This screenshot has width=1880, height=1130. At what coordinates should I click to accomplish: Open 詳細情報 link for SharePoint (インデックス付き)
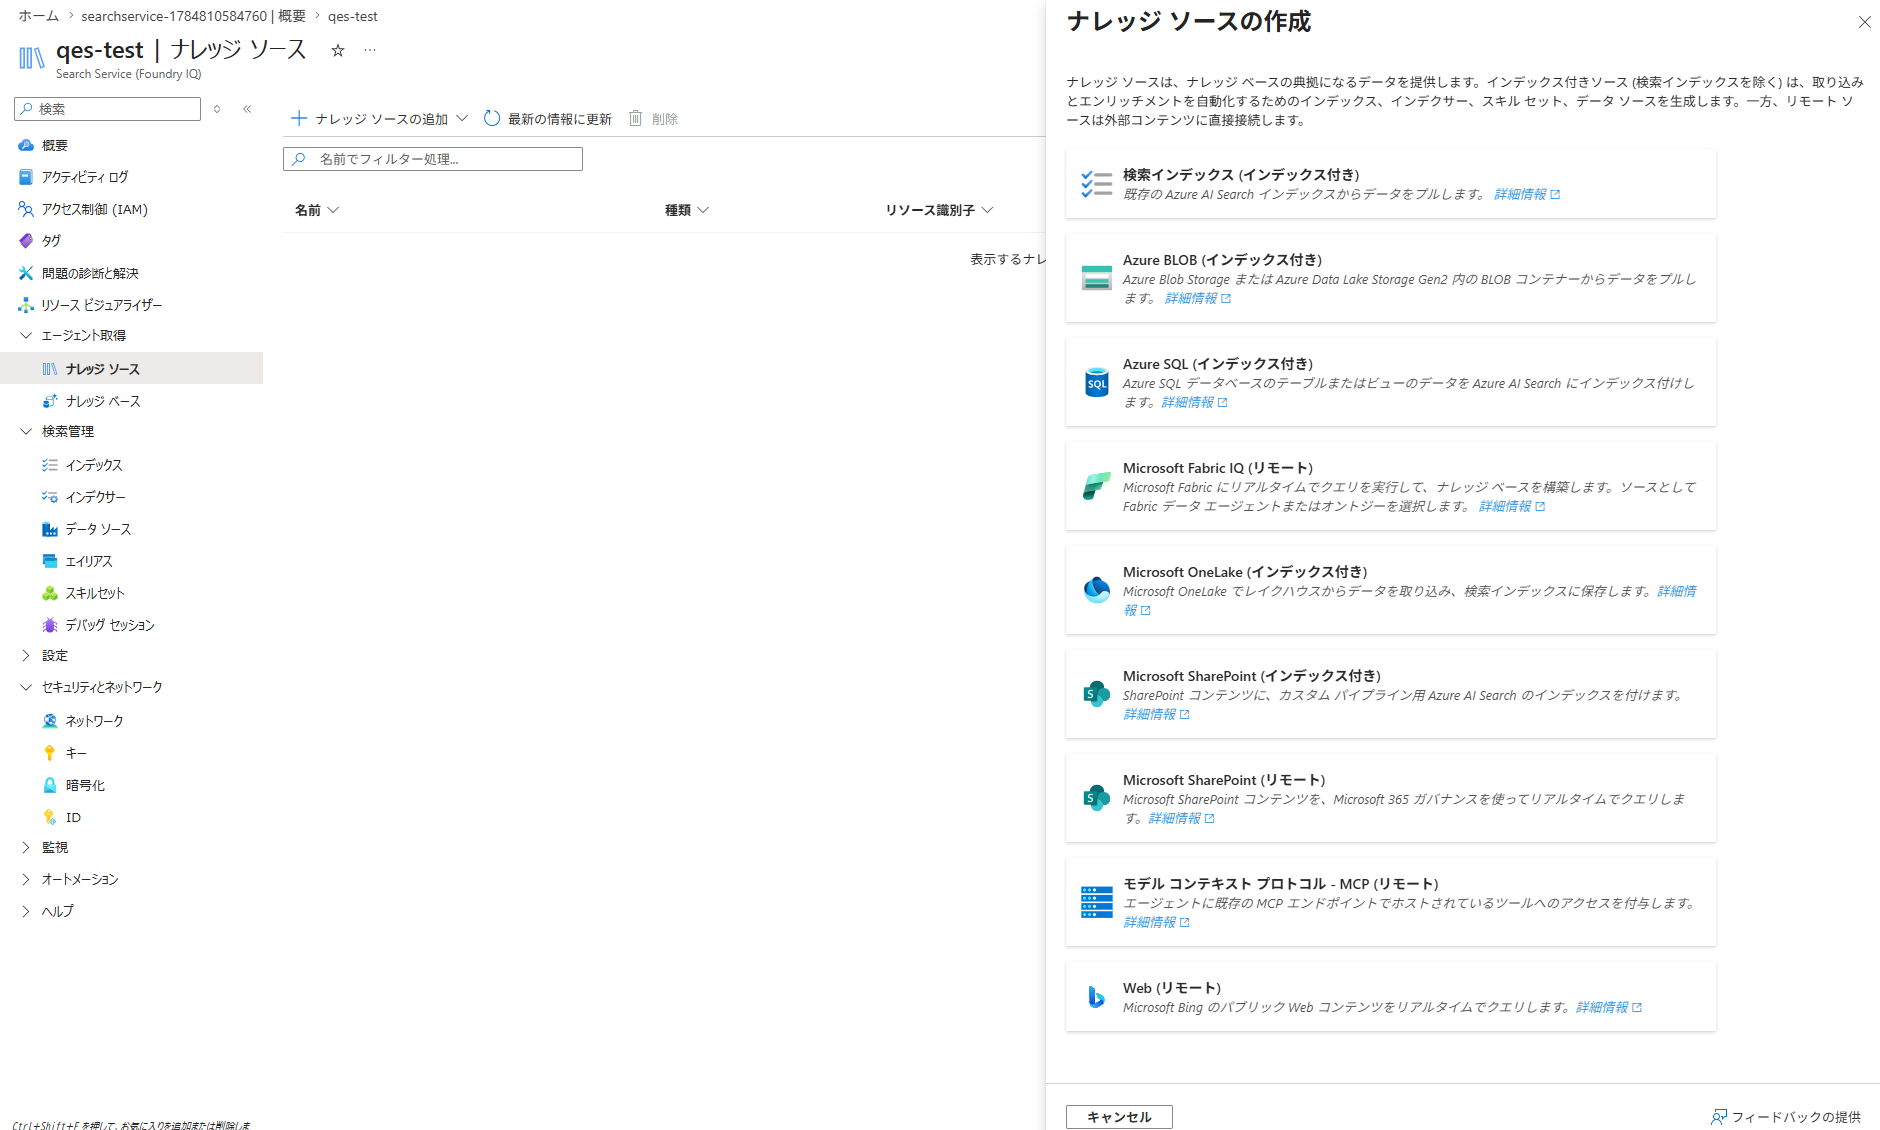coord(1157,714)
